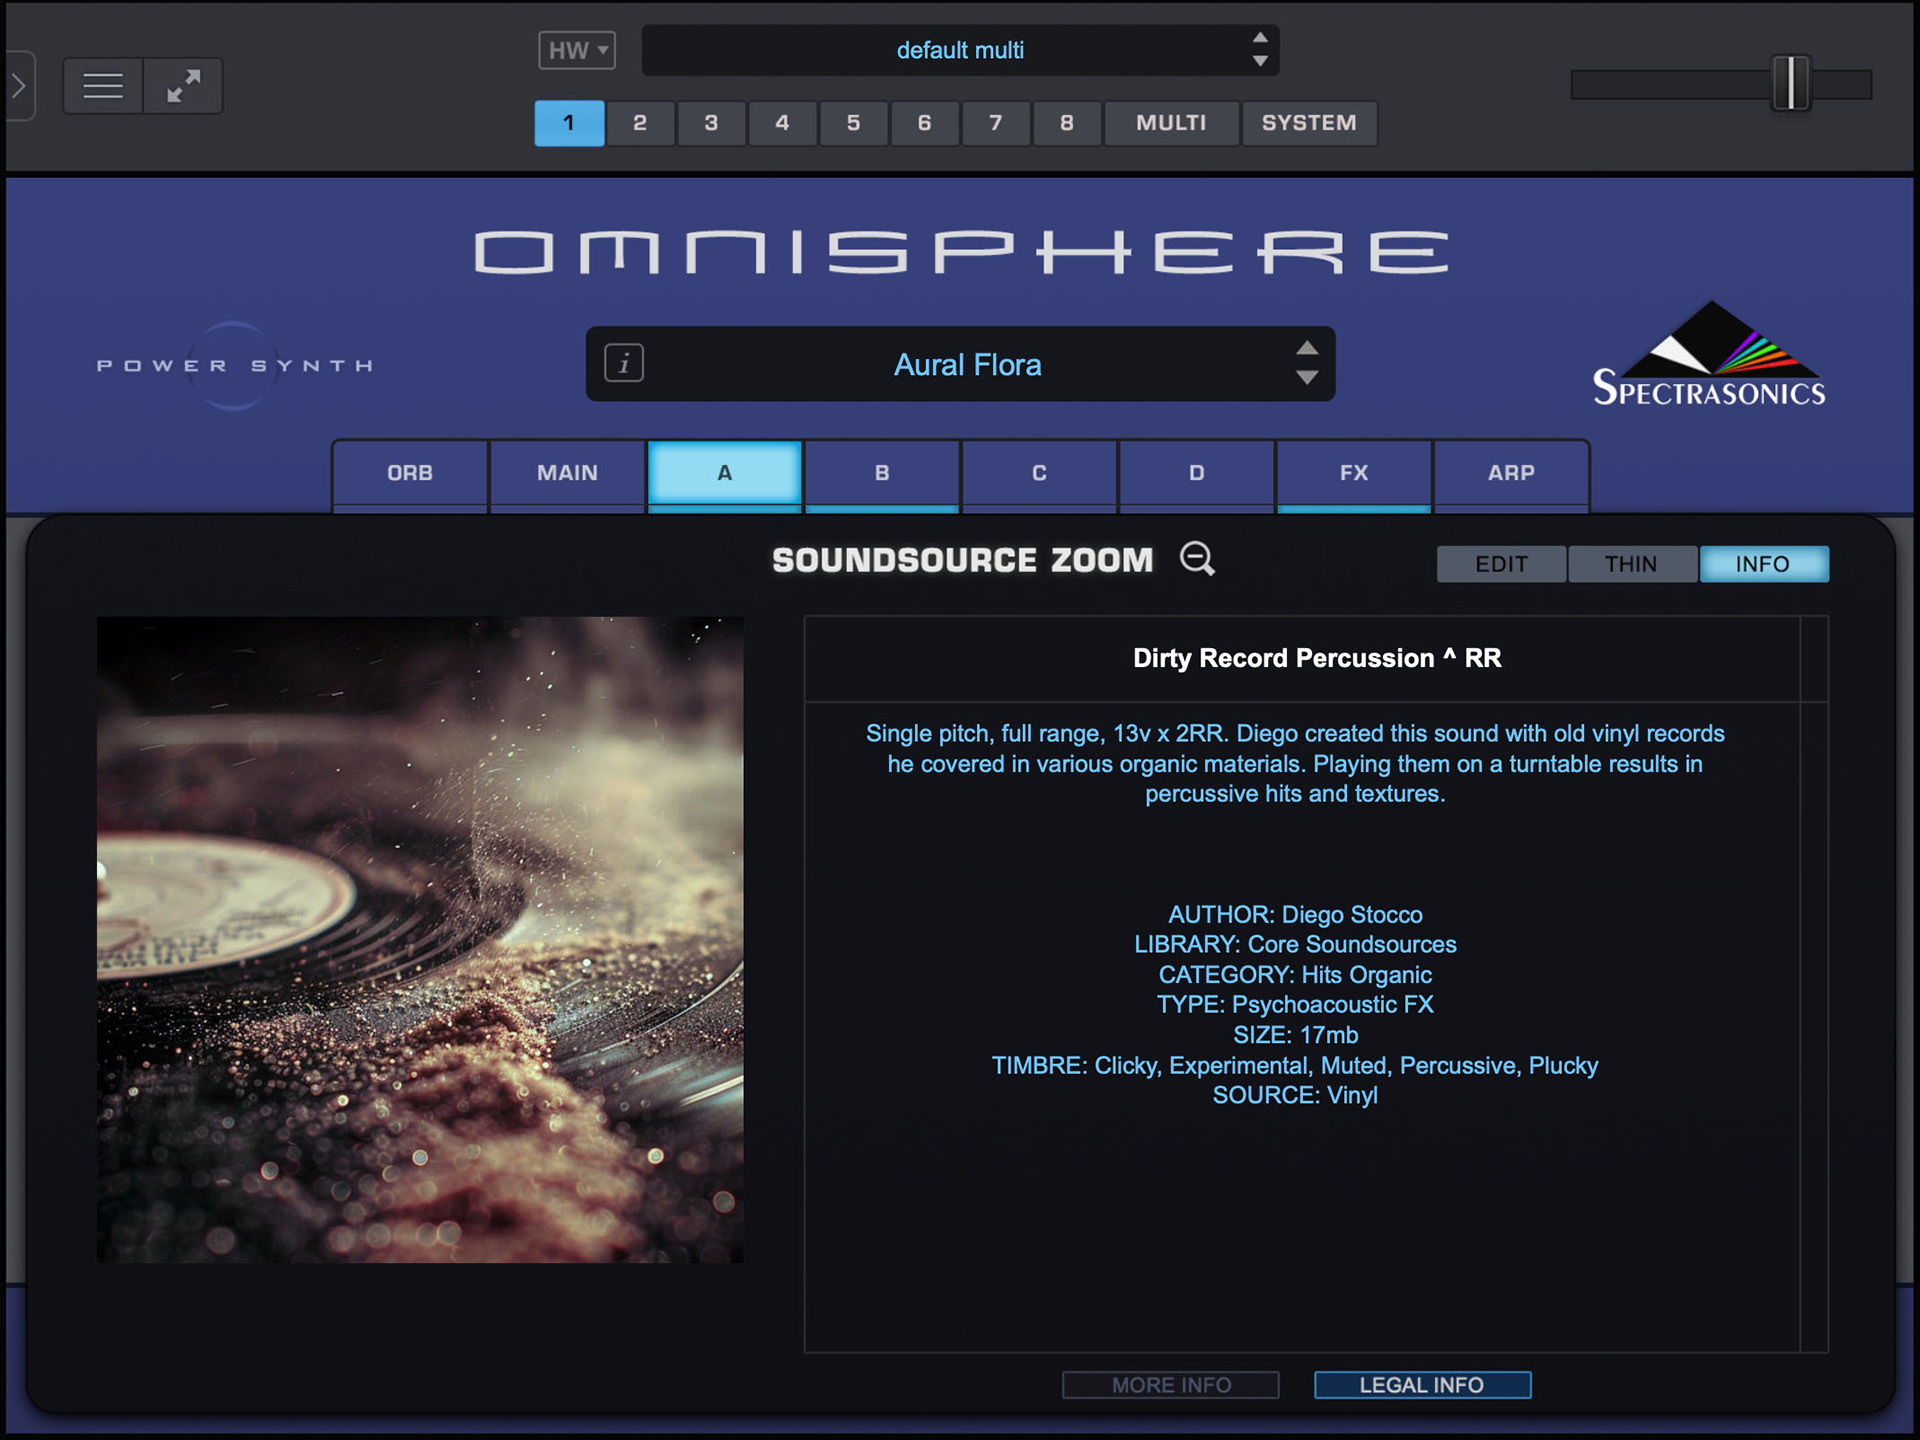Click the LEGAL INFO button
The image size is (1920, 1440).
(1421, 1385)
